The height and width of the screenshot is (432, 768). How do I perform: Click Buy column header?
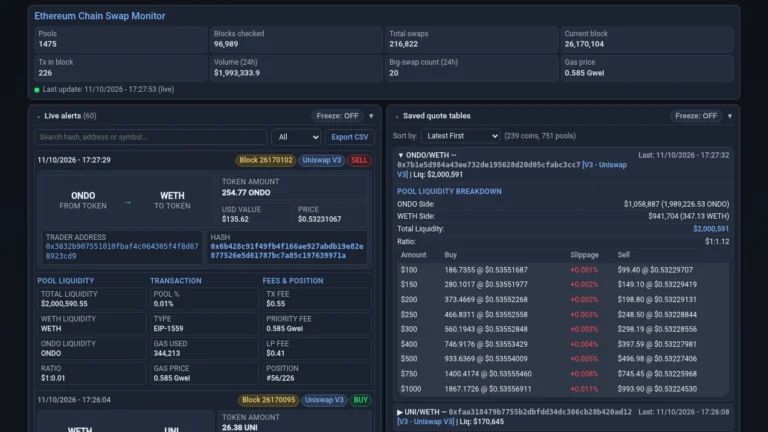pyautogui.click(x=451, y=255)
